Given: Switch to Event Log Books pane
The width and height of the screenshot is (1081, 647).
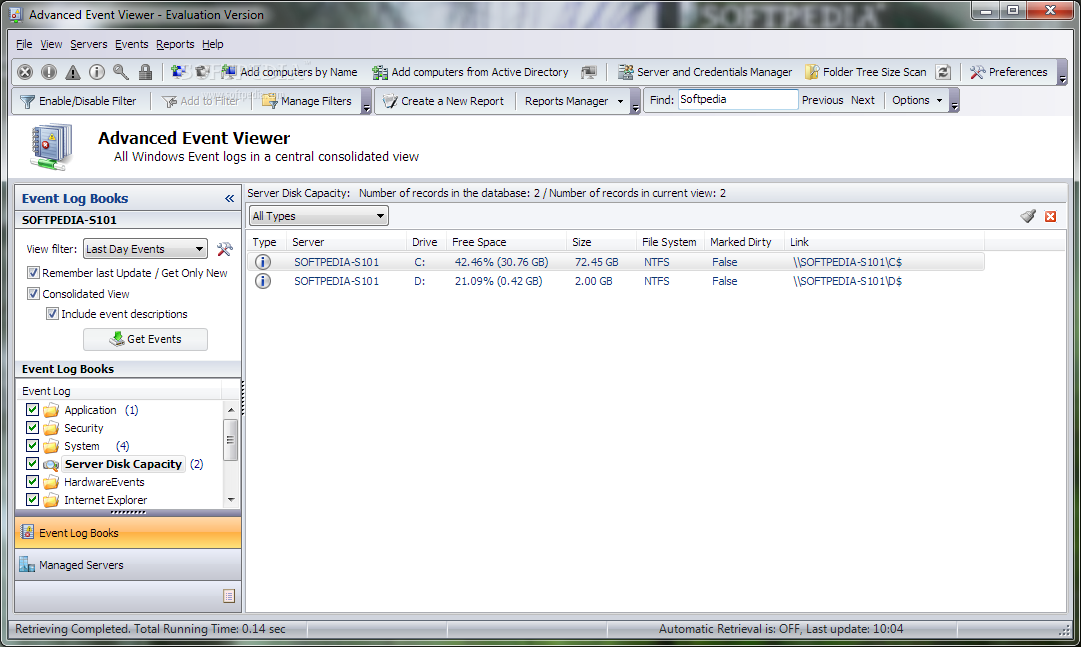Looking at the screenshot, I should point(128,532).
